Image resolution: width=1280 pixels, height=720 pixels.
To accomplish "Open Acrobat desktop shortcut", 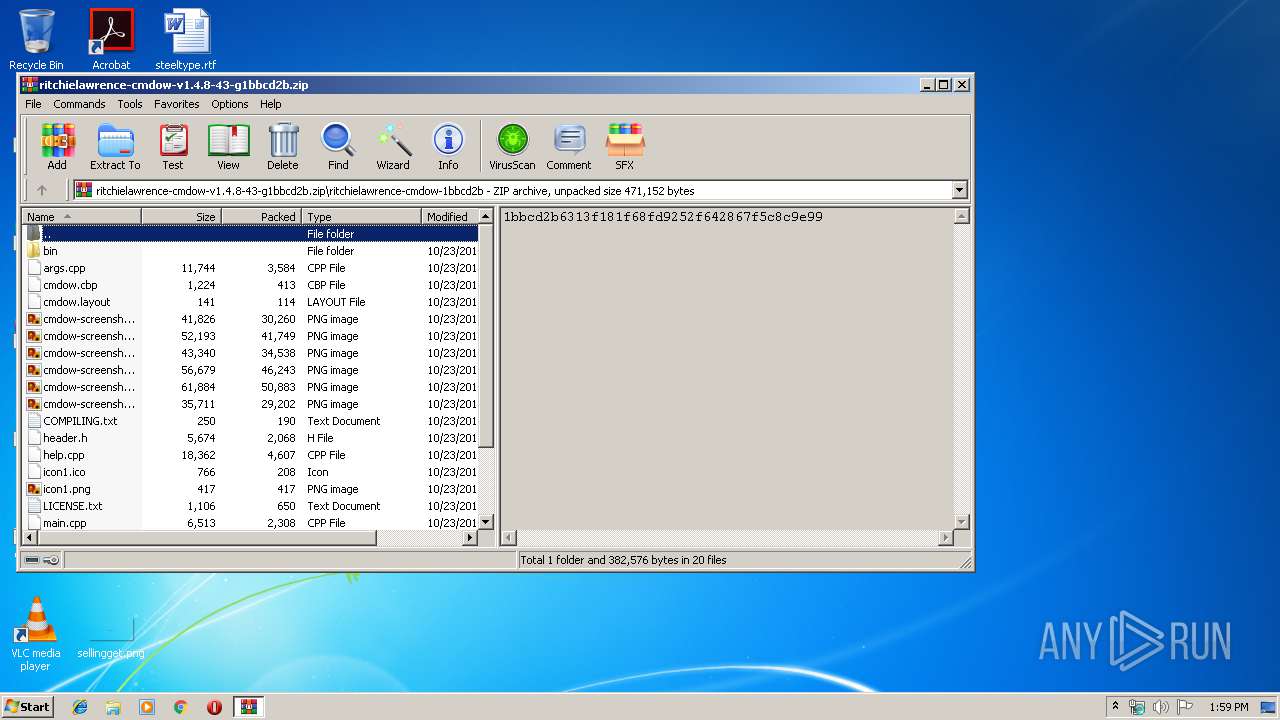I will pyautogui.click(x=111, y=39).
